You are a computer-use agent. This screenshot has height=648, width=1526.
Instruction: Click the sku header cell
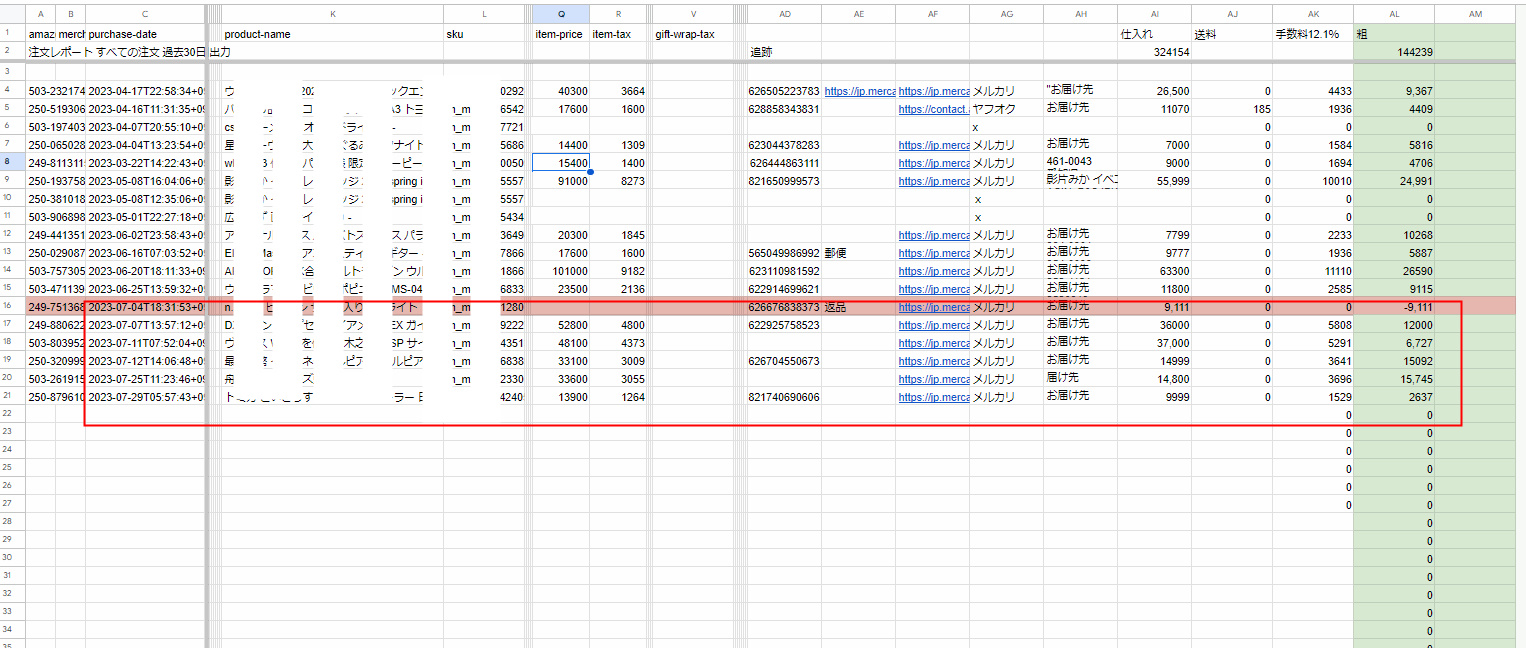point(484,34)
